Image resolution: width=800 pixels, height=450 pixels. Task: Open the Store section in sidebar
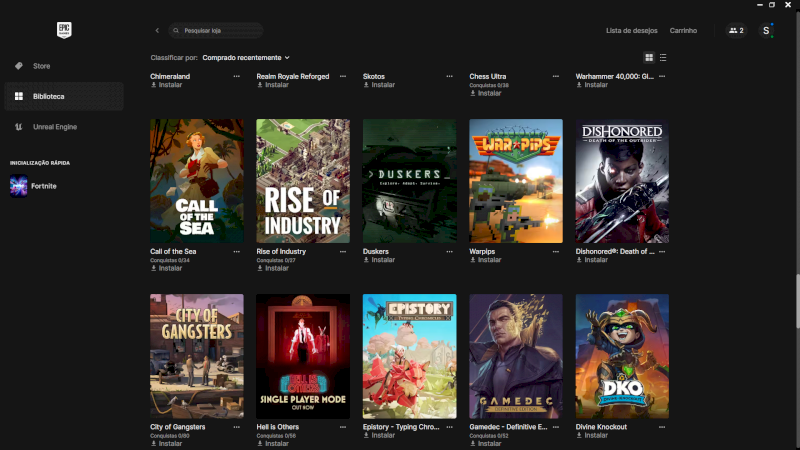41,66
